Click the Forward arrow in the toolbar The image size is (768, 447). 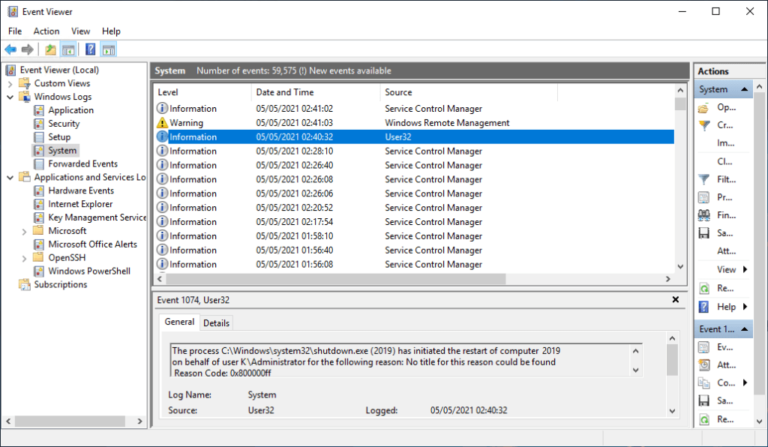(x=28, y=49)
